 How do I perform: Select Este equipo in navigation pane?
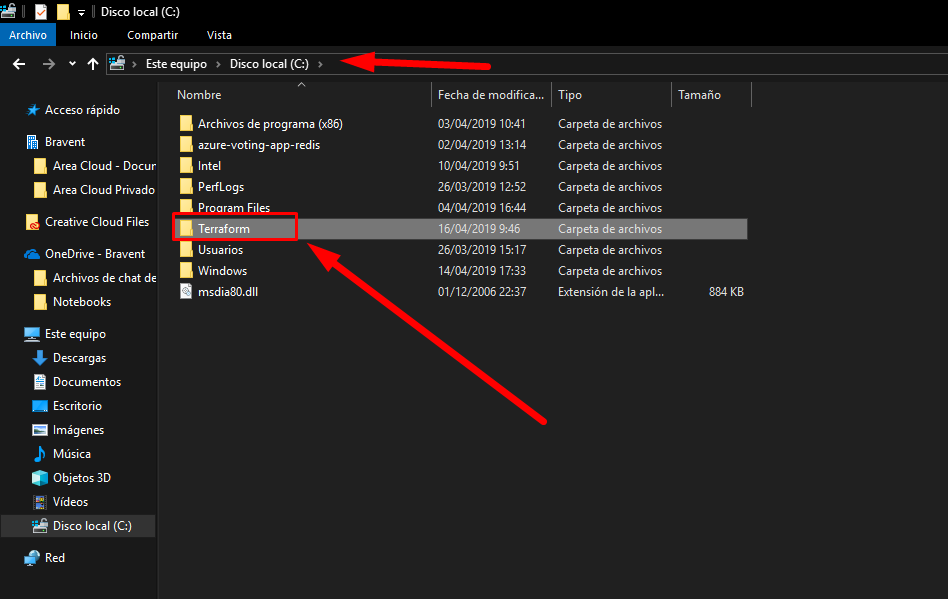coord(75,334)
